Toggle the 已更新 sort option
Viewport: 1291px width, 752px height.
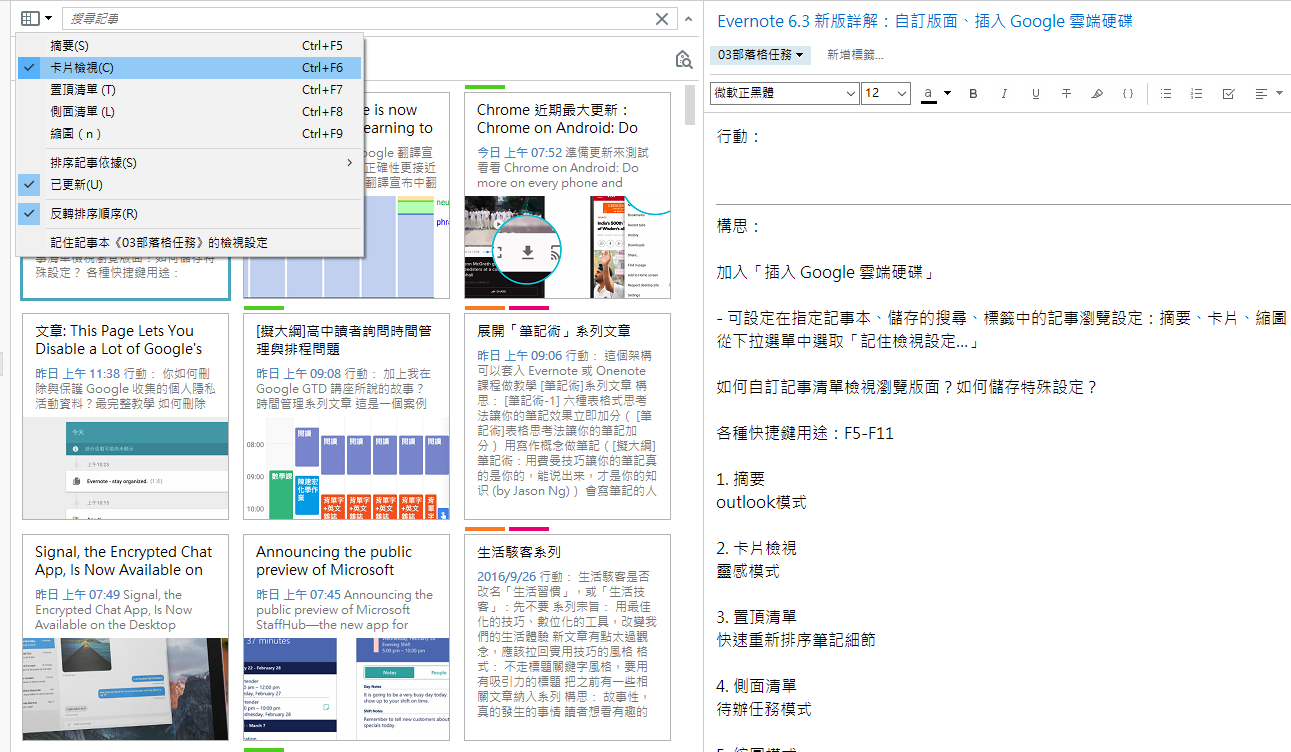point(190,185)
